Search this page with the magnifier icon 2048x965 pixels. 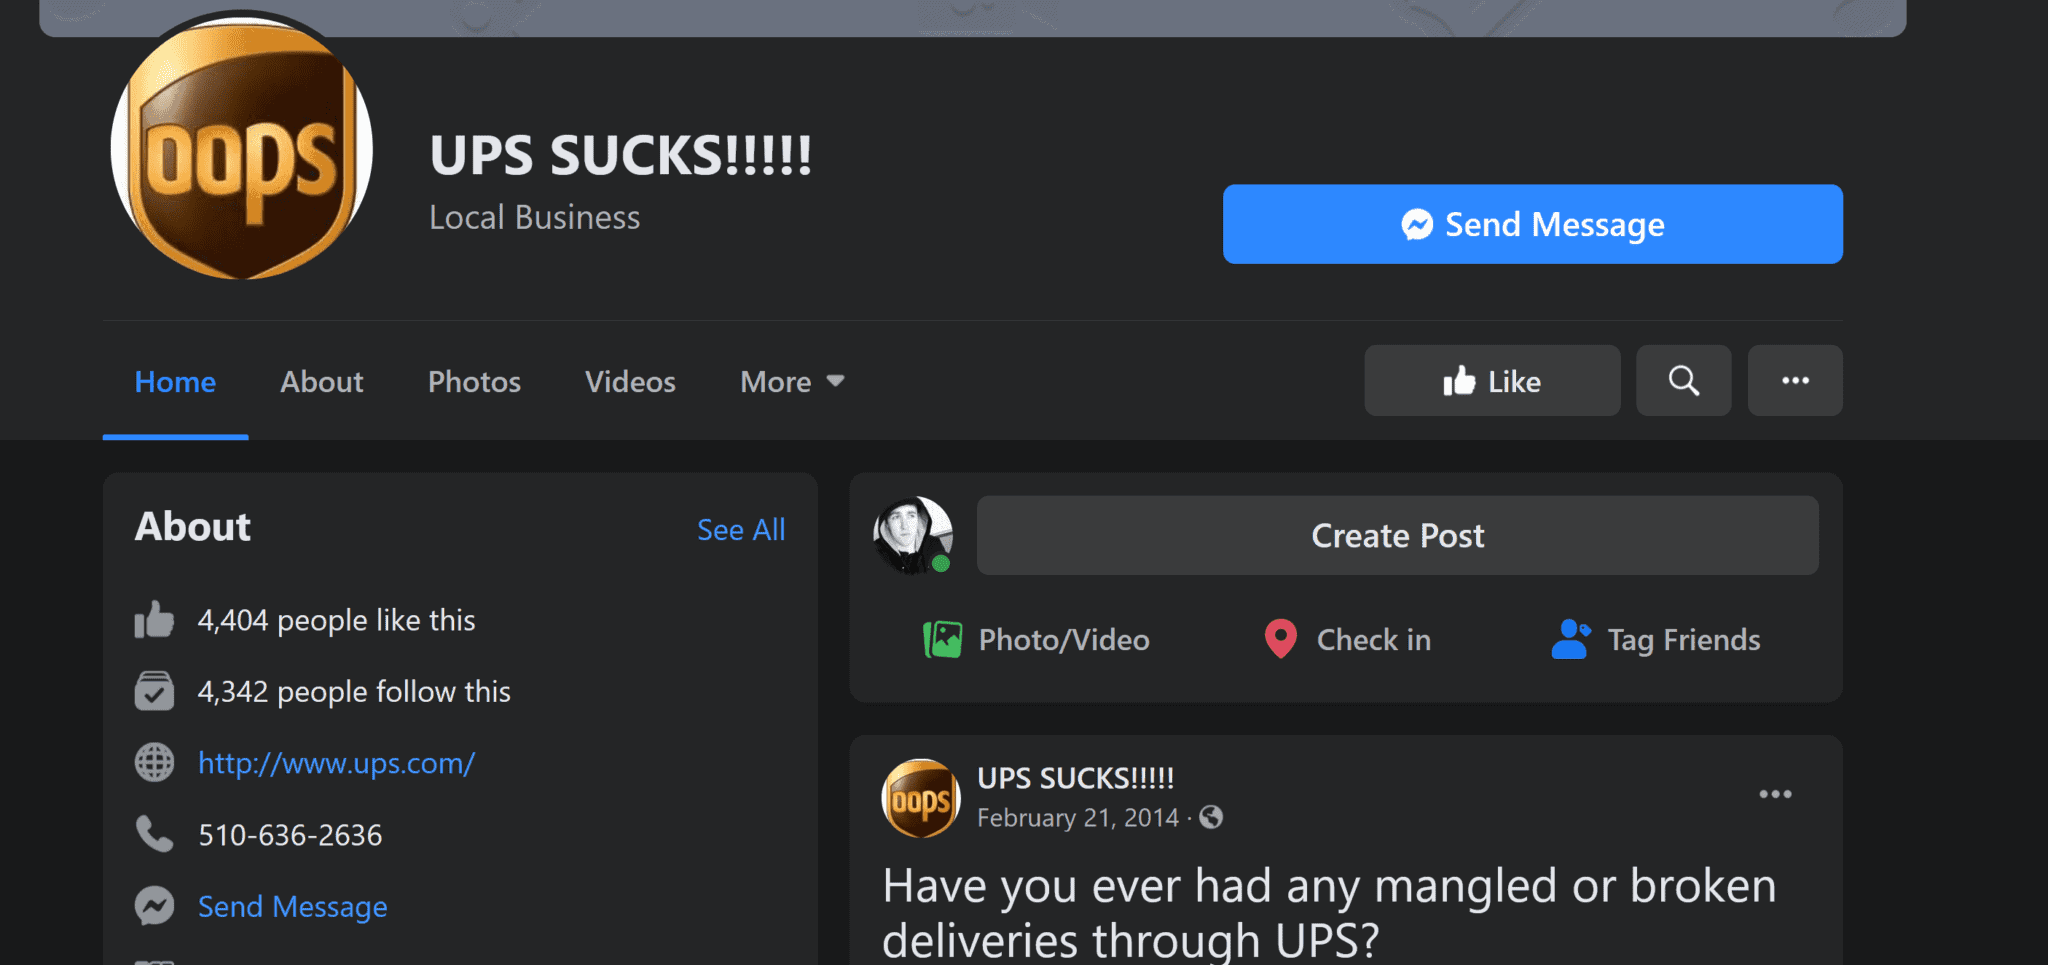pyautogui.click(x=1683, y=380)
